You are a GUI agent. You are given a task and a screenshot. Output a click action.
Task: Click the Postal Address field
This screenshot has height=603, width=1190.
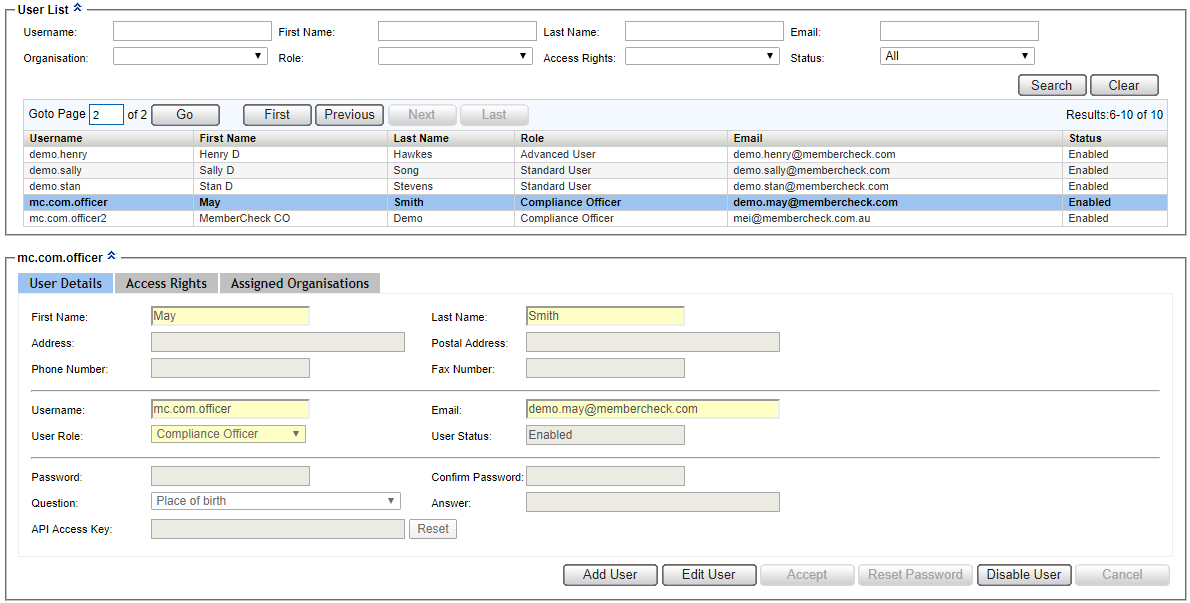click(653, 342)
